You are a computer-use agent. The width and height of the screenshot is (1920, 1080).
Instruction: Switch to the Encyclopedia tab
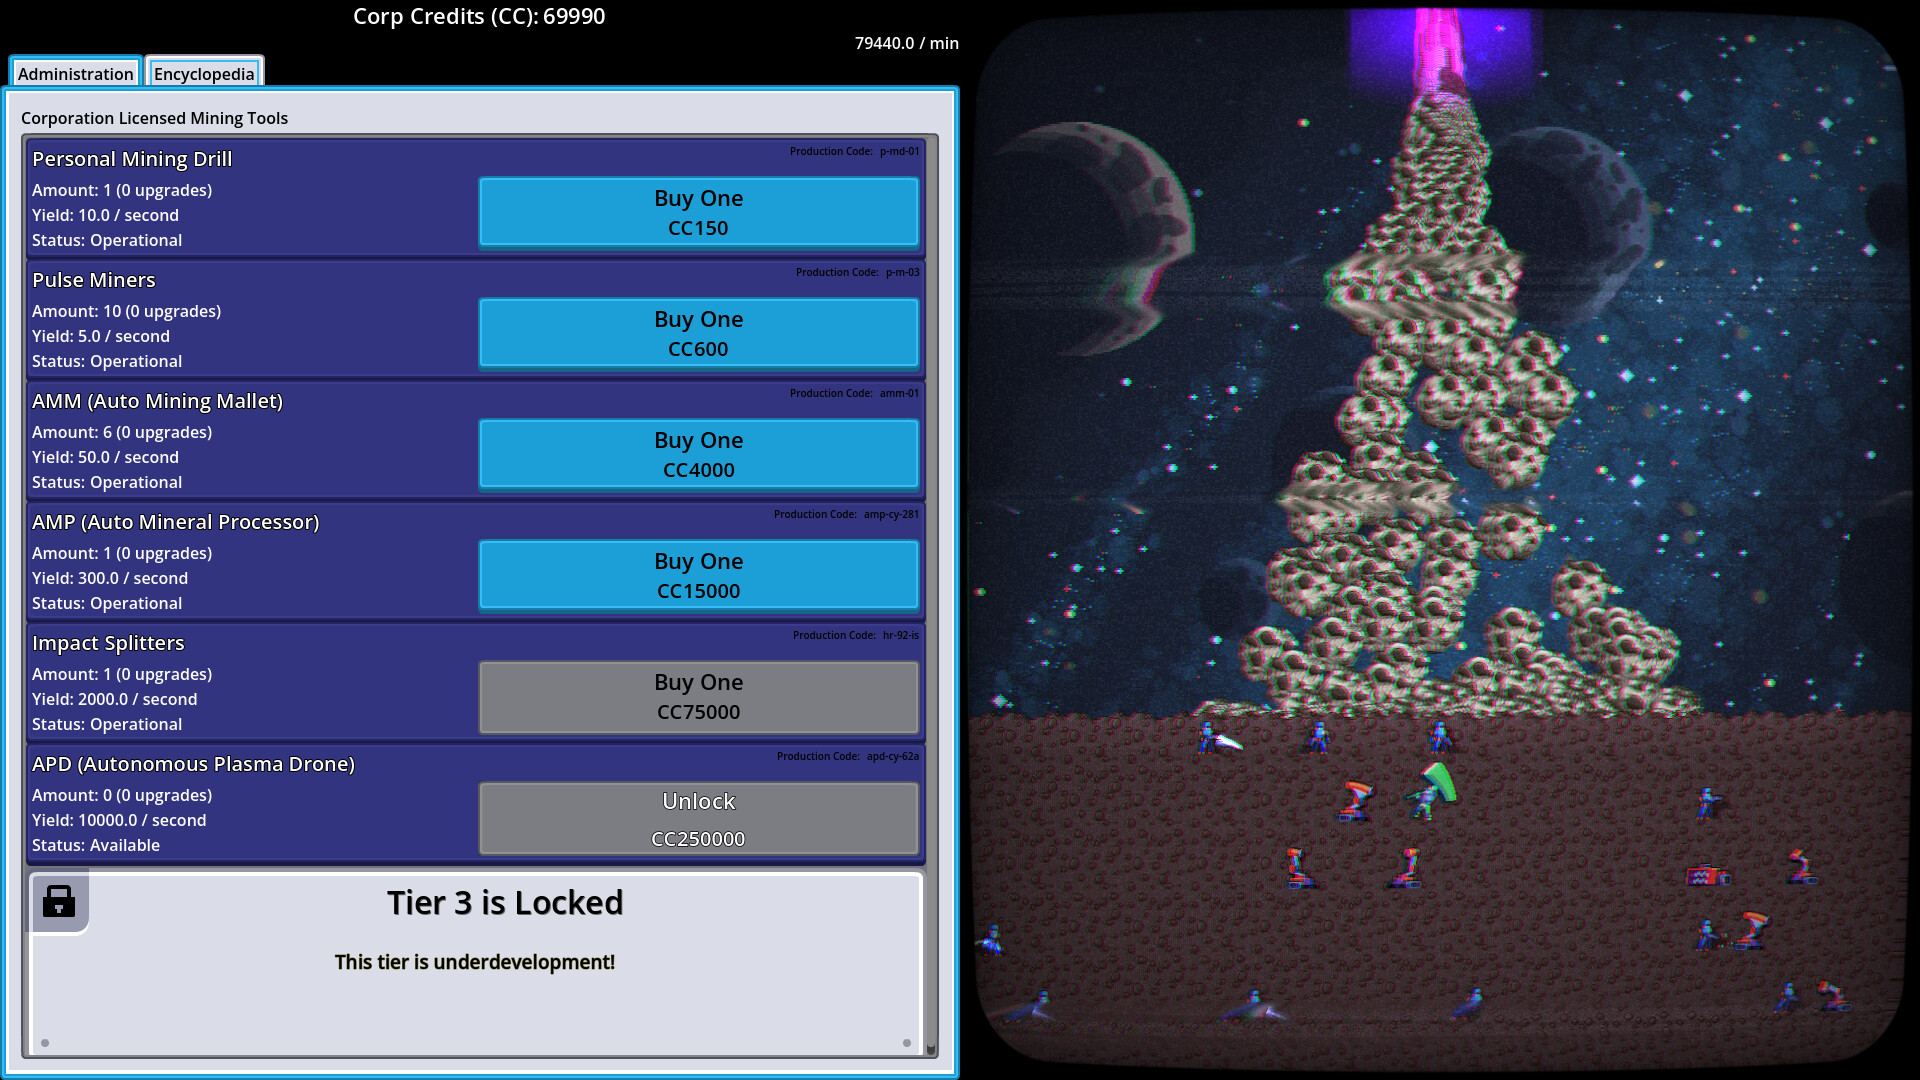(x=204, y=73)
